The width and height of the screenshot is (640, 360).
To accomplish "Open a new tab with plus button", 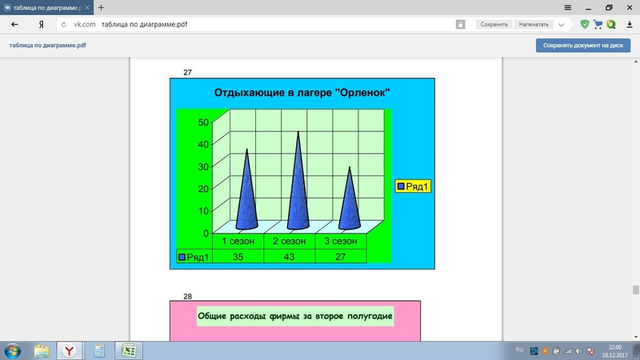I will click(x=101, y=7).
